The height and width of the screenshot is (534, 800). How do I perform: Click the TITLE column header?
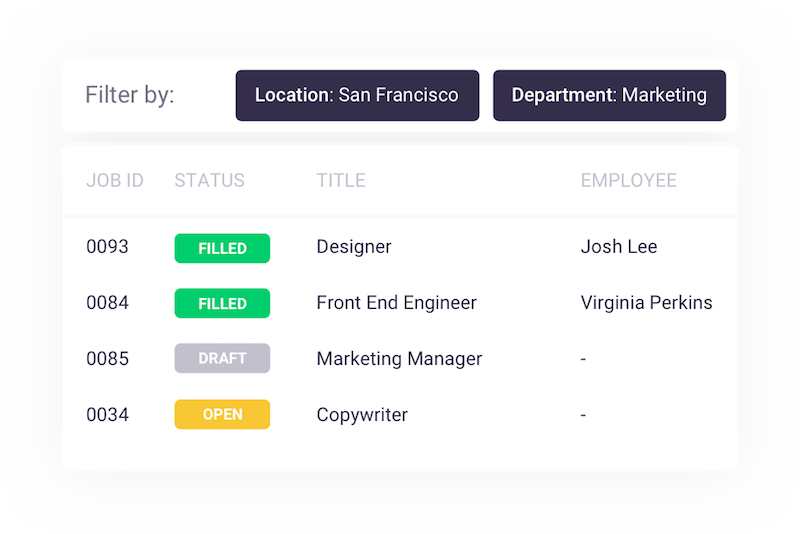click(x=341, y=181)
